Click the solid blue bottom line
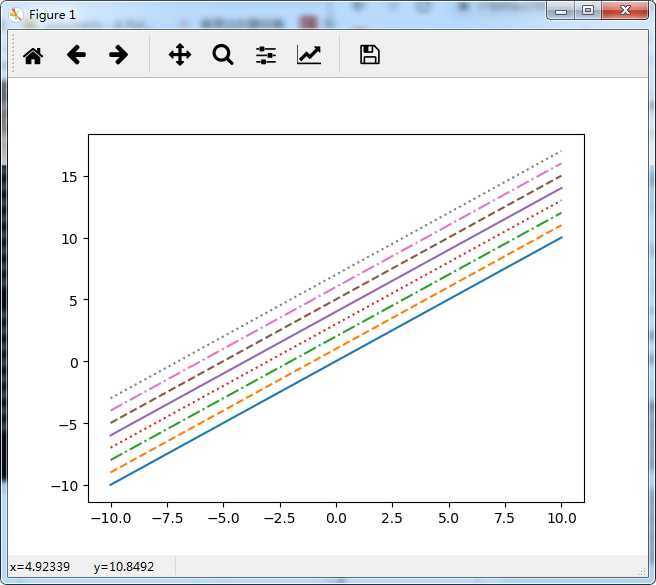The height and width of the screenshot is (585, 656). 336,361
